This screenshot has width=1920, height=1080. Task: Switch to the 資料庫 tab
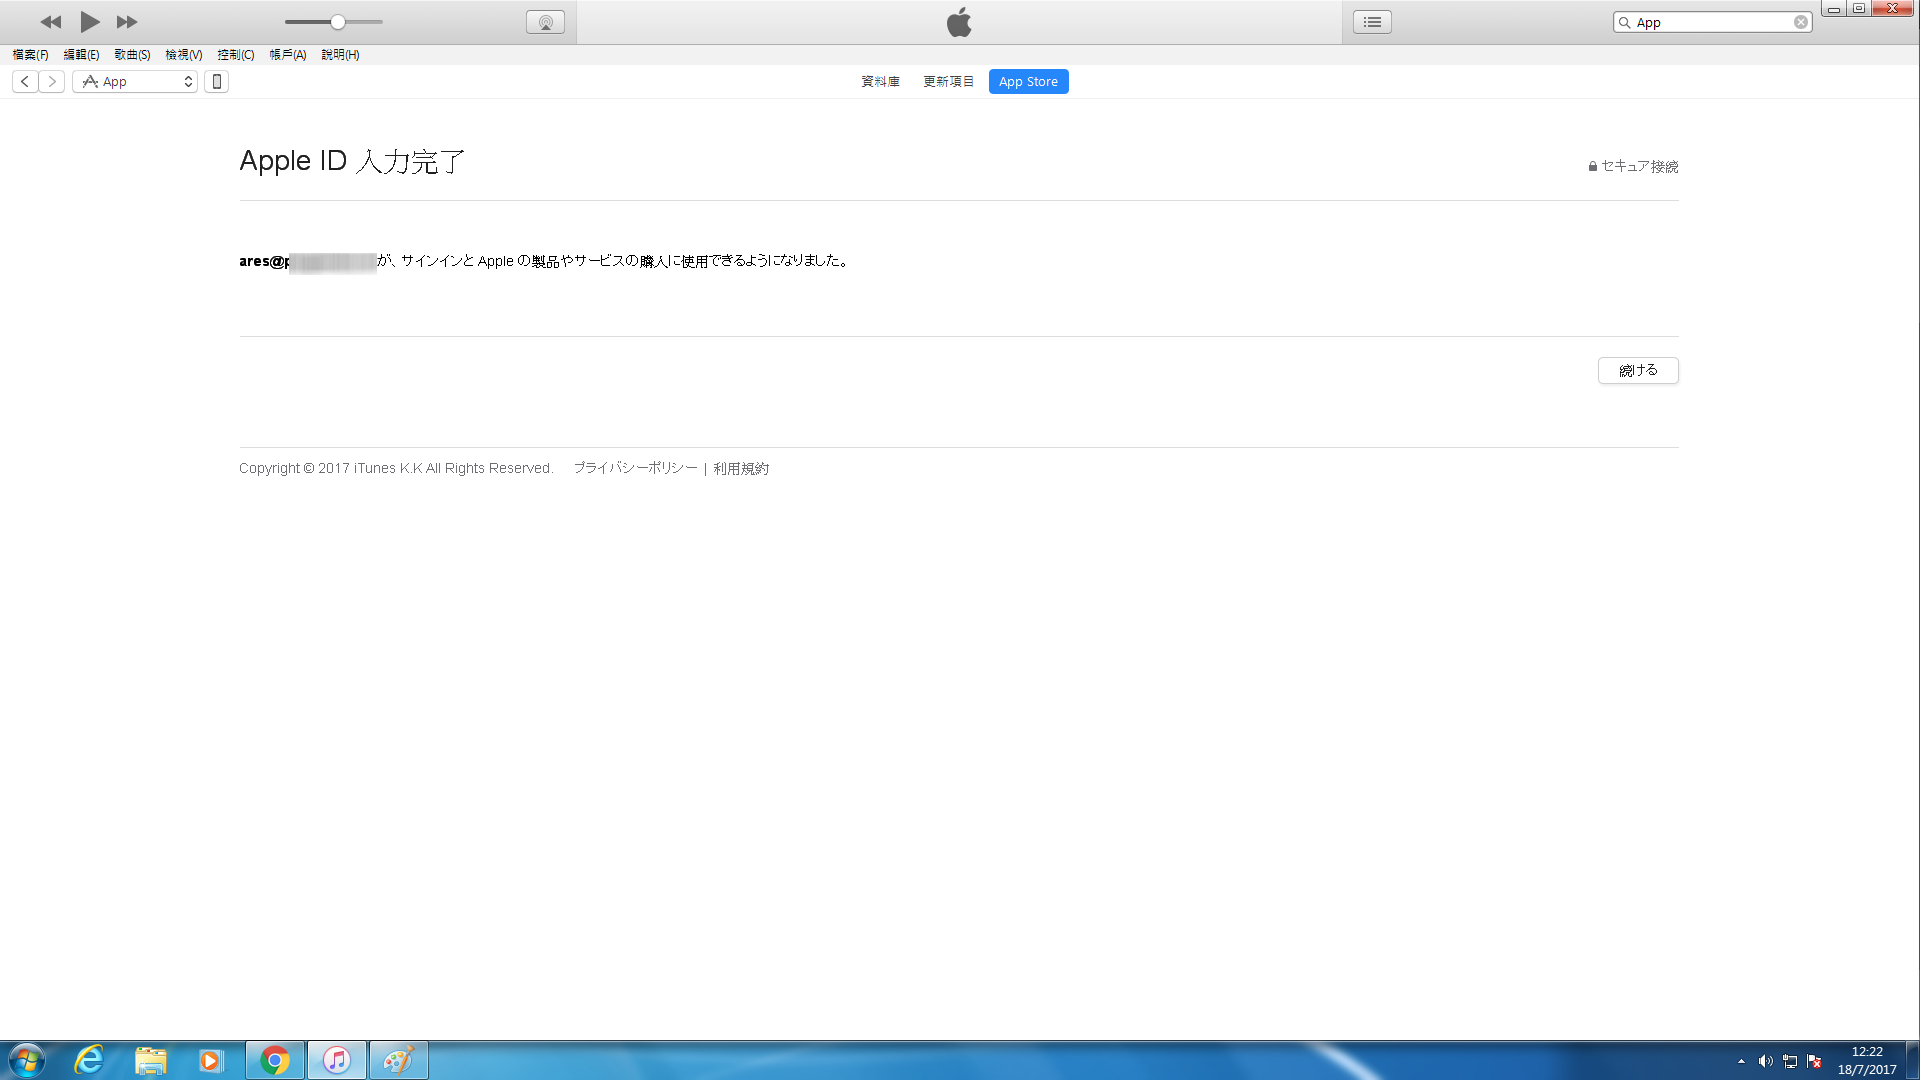coord(880,81)
